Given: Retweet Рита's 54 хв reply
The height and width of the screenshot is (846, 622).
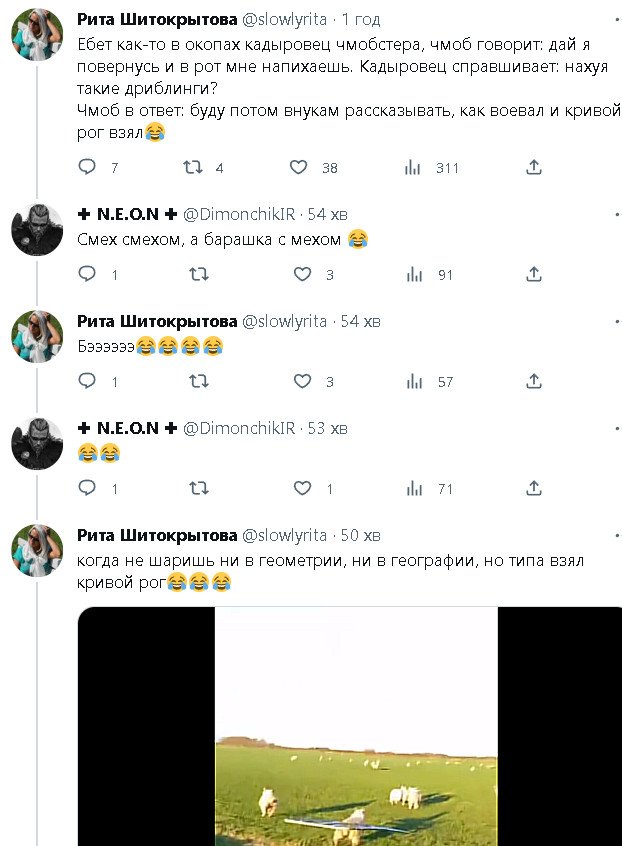Looking at the screenshot, I should point(199,381).
